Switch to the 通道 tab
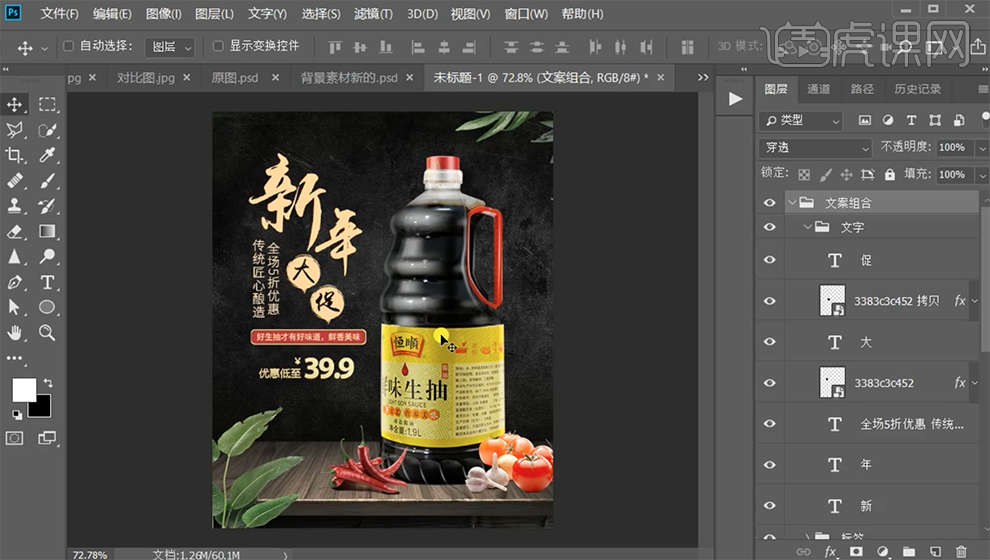Image resolution: width=990 pixels, height=560 pixels. pos(819,89)
